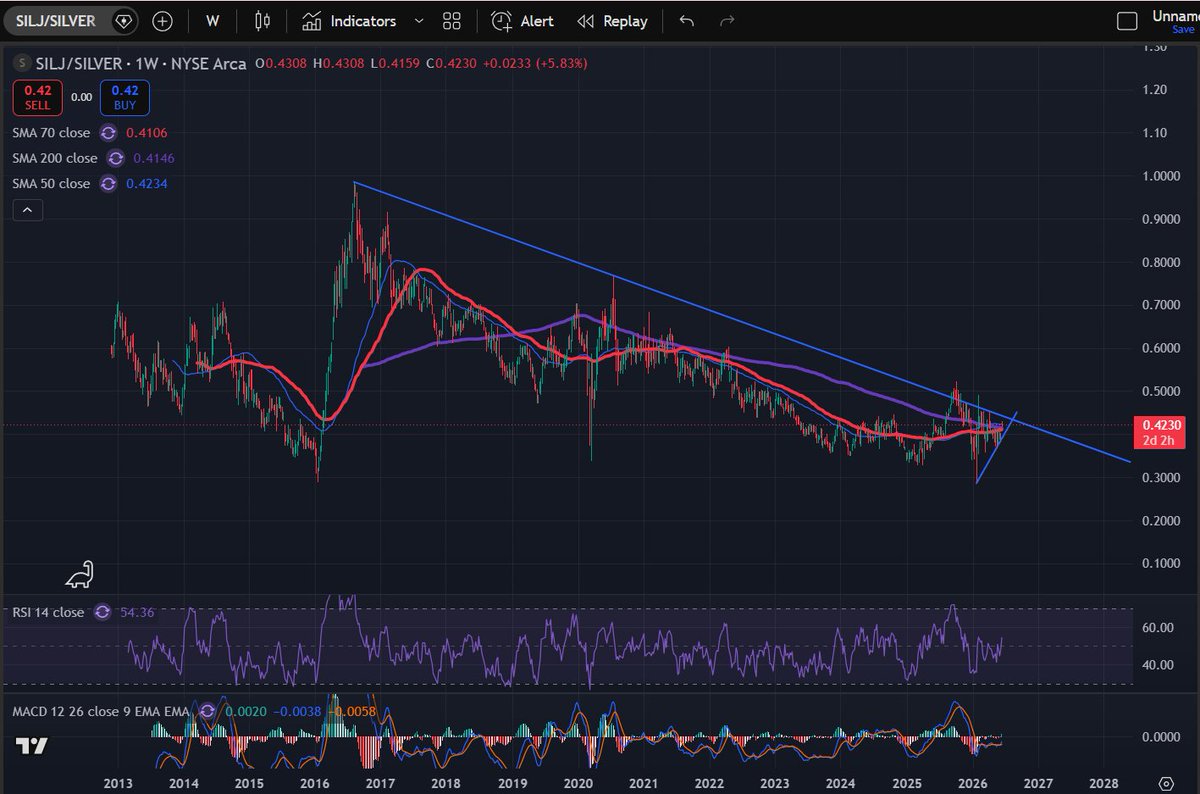The width and height of the screenshot is (1200, 794).
Task: Click the 0.5000 price scale label
Action: click(x=1160, y=391)
